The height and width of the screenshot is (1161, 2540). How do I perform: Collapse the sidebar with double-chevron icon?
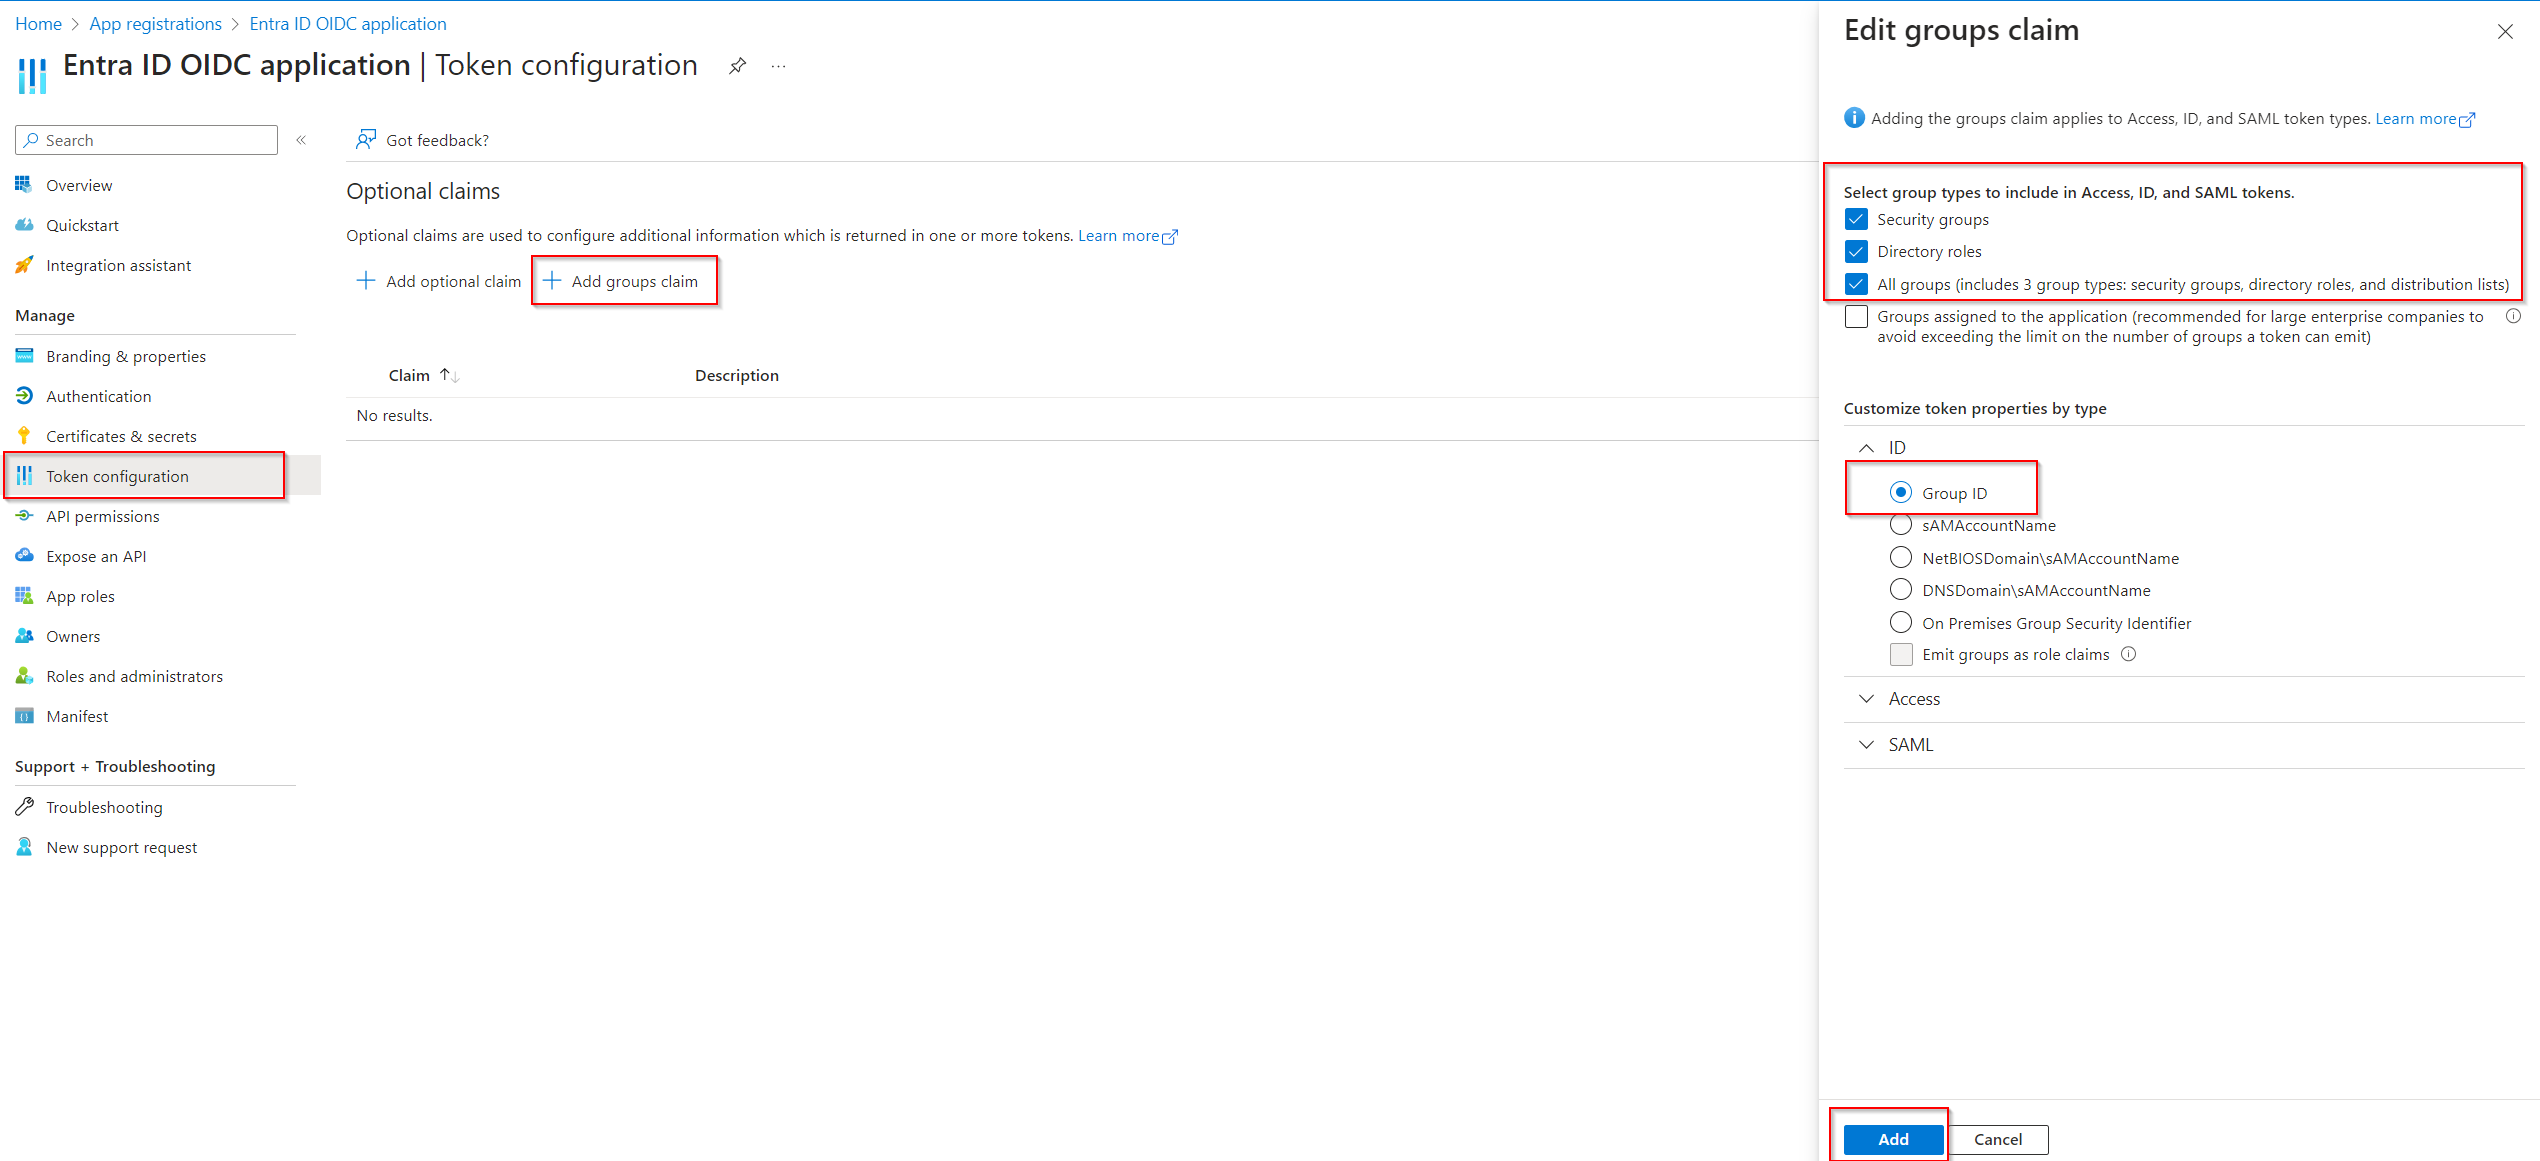coord(301,140)
